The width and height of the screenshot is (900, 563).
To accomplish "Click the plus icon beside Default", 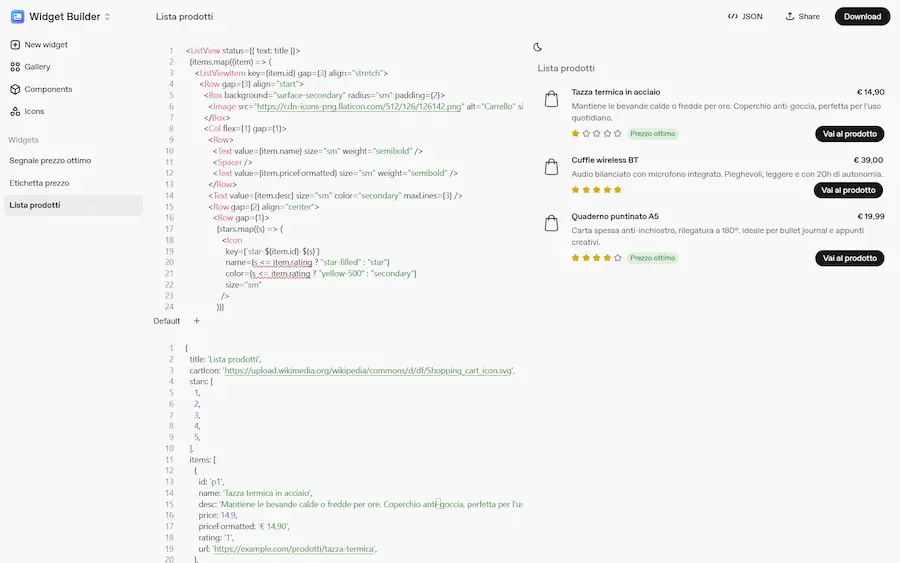I will coord(196,321).
